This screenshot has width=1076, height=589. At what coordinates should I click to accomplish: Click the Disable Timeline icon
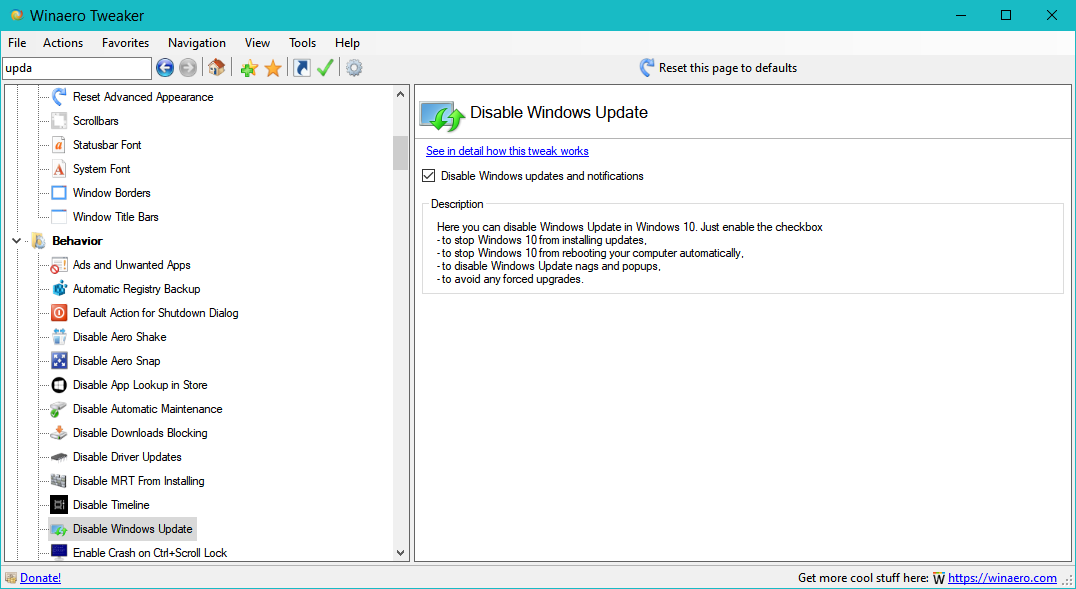click(x=59, y=505)
